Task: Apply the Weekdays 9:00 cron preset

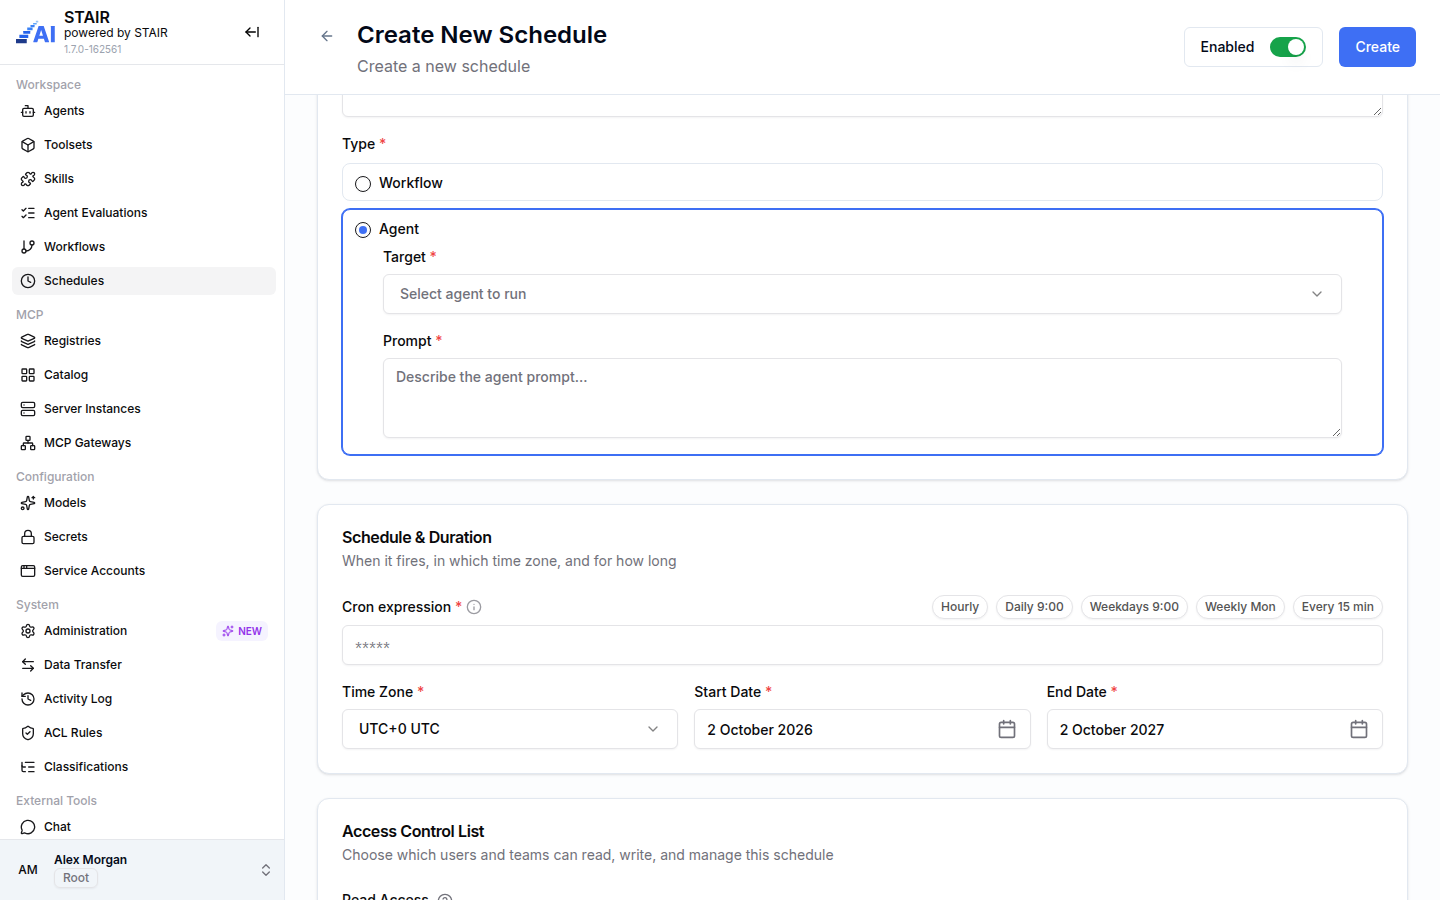Action: point(1134,607)
